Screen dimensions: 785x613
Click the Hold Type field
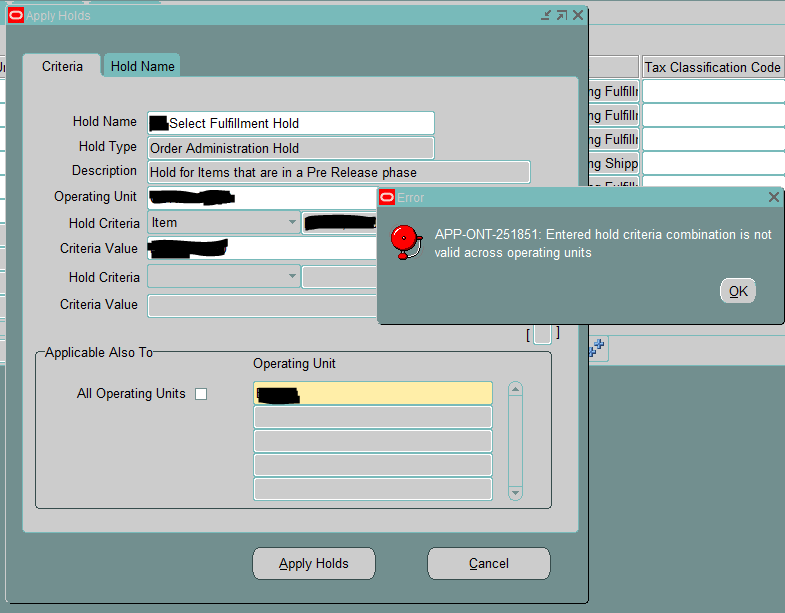tap(291, 148)
